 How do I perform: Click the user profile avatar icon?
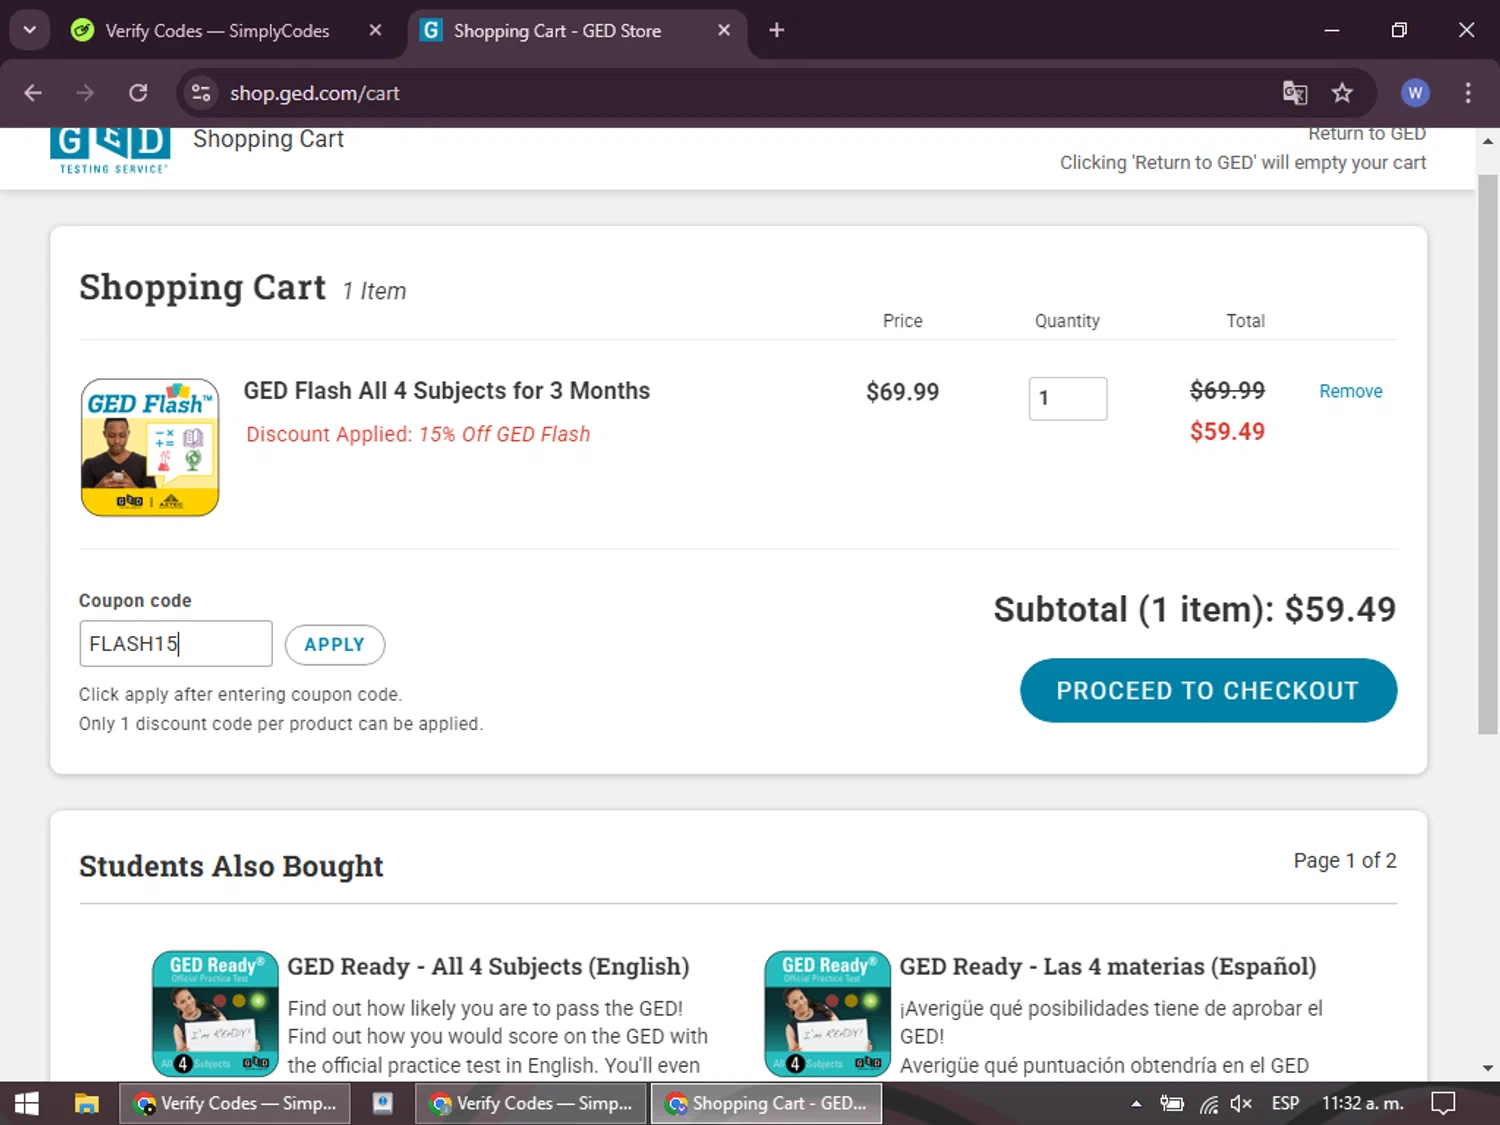click(1414, 93)
